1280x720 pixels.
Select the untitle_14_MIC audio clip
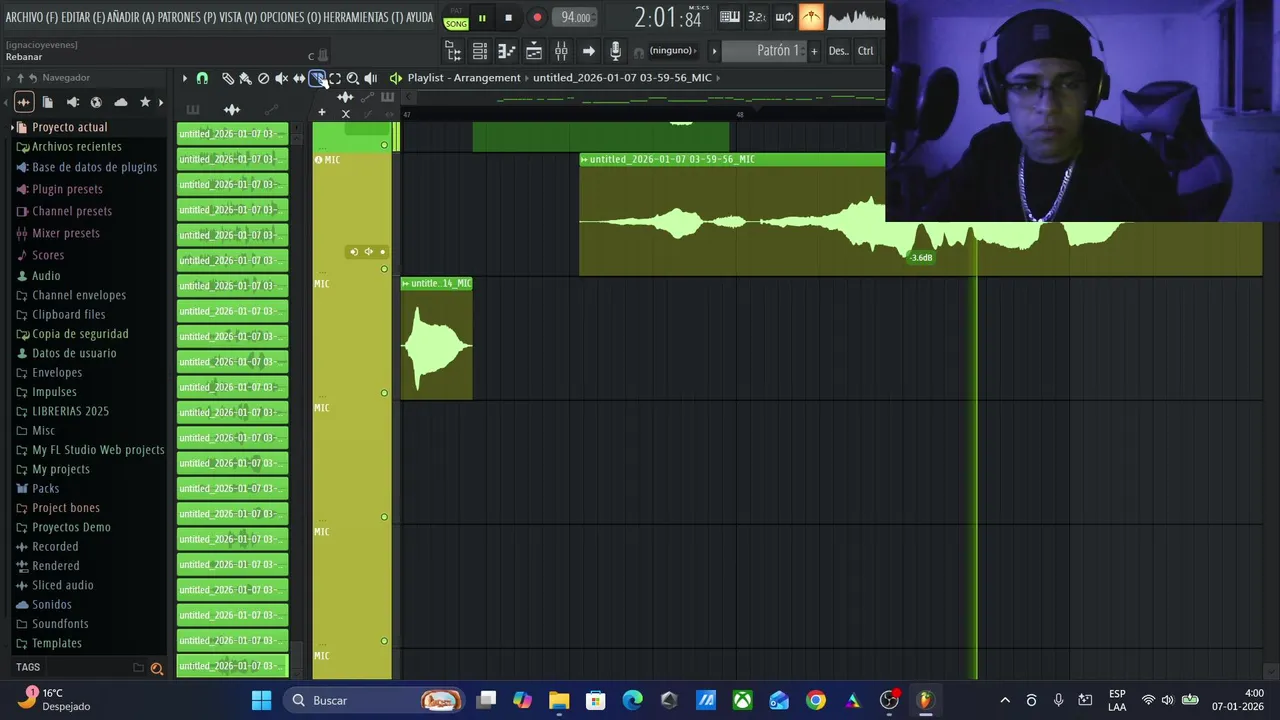click(436, 339)
